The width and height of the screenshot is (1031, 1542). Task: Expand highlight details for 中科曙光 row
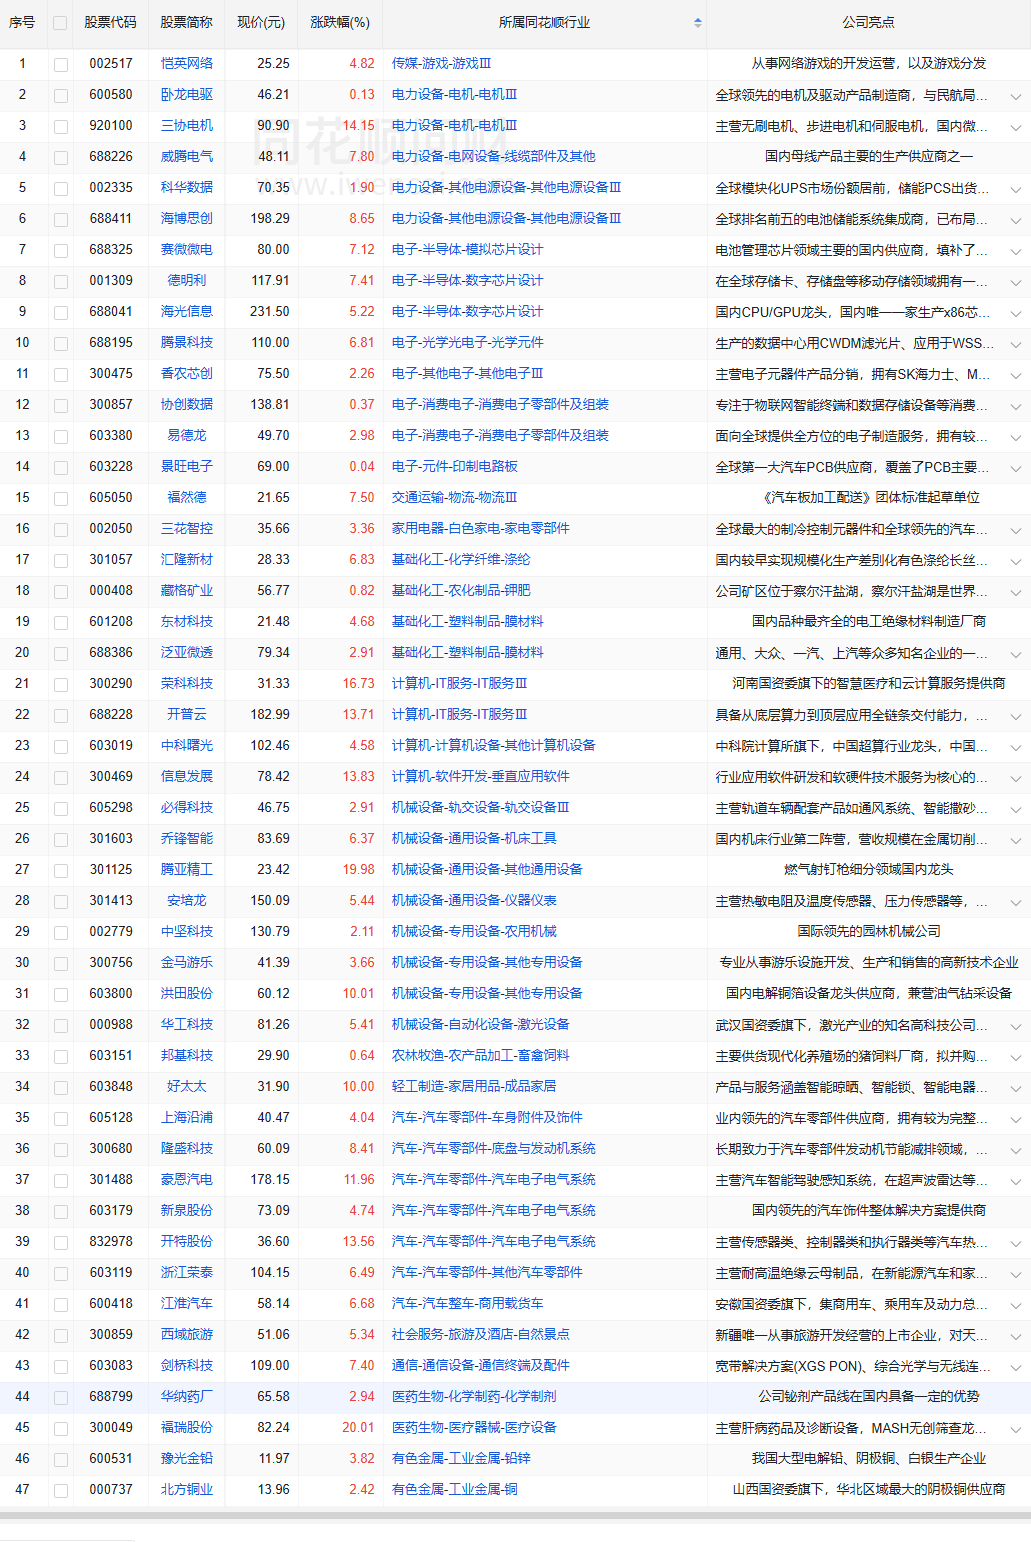pos(1015,747)
